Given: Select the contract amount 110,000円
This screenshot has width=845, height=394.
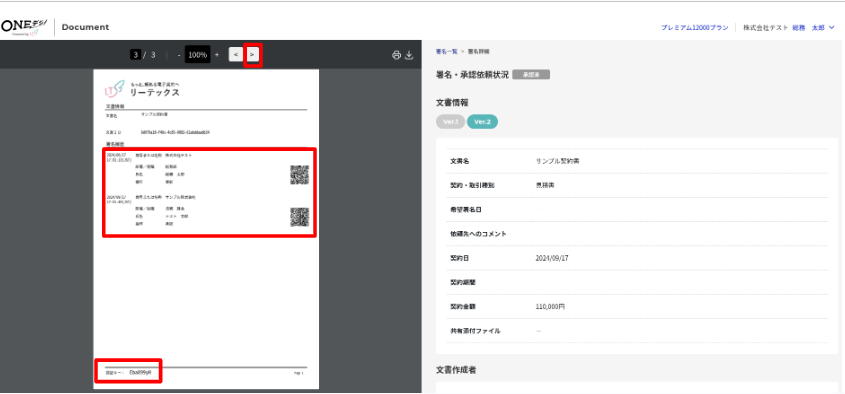Looking at the screenshot, I should (x=551, y=306).
